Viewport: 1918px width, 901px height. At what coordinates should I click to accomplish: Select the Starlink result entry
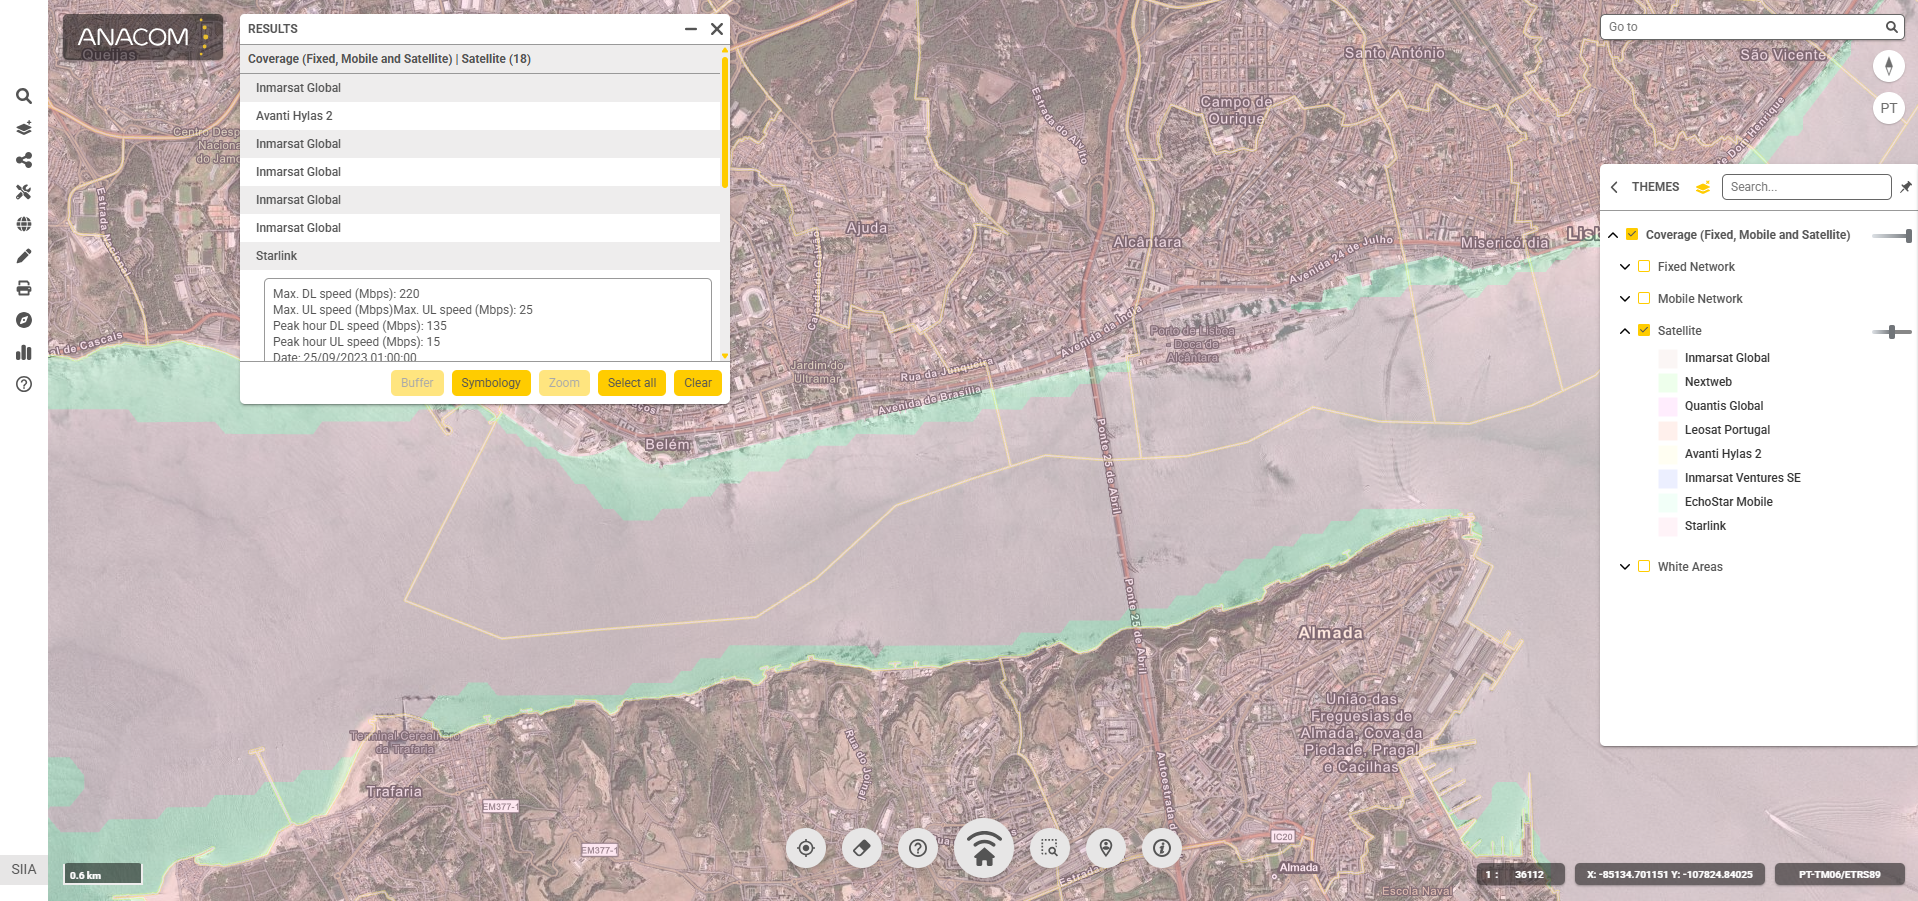pos(480,256)
